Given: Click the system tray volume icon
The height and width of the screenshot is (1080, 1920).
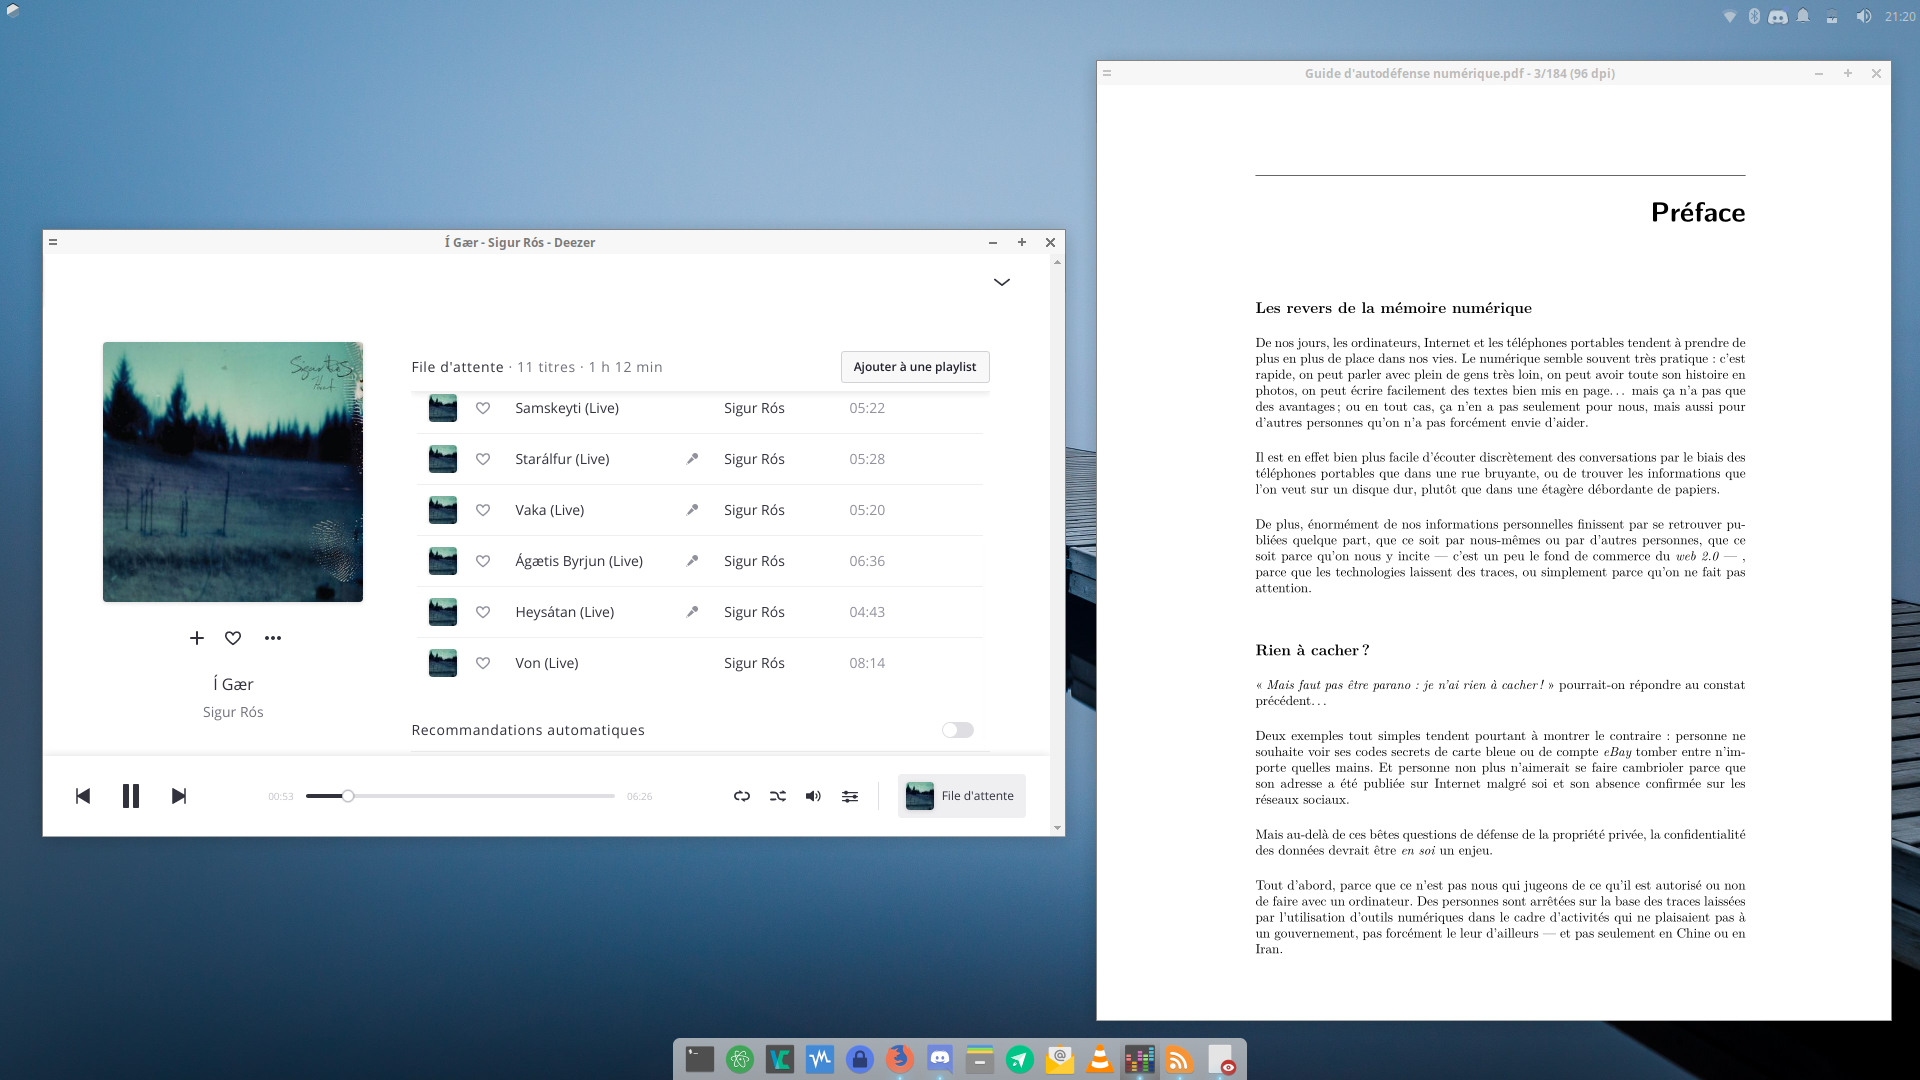Looking at the screenshot, I should tap(1863, 16).
